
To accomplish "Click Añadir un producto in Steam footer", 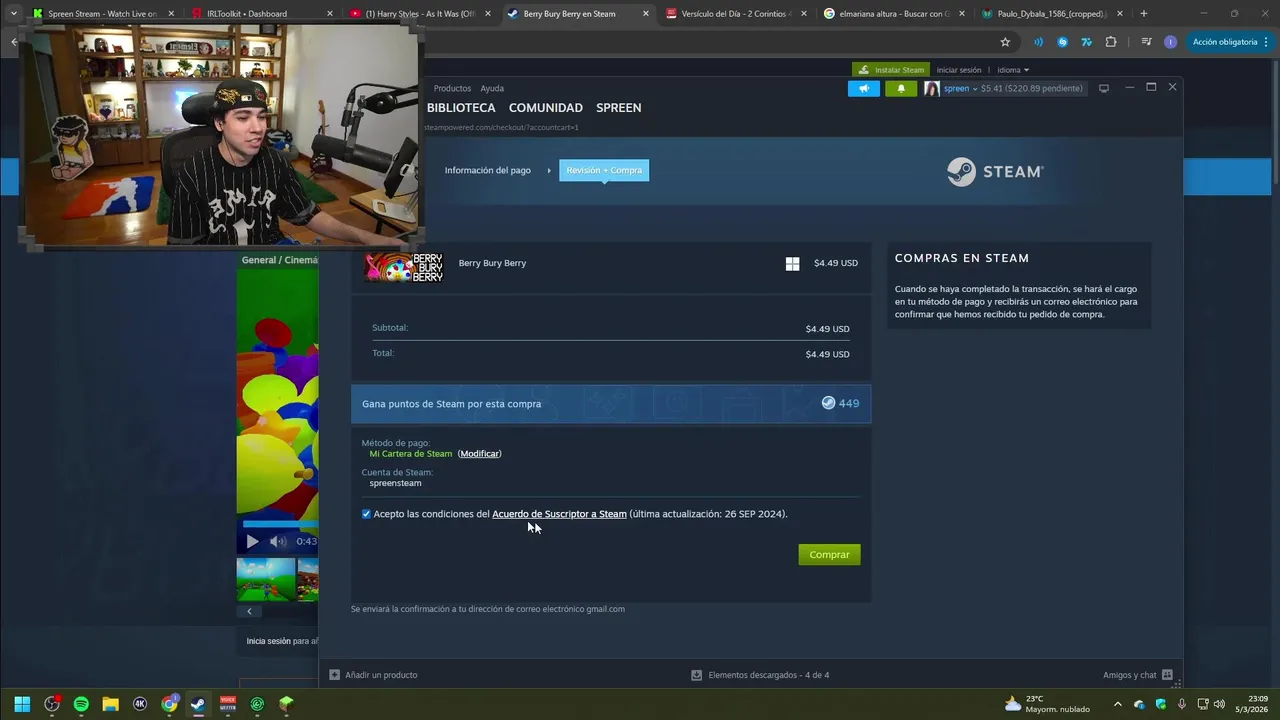I will tap(373, 675).
